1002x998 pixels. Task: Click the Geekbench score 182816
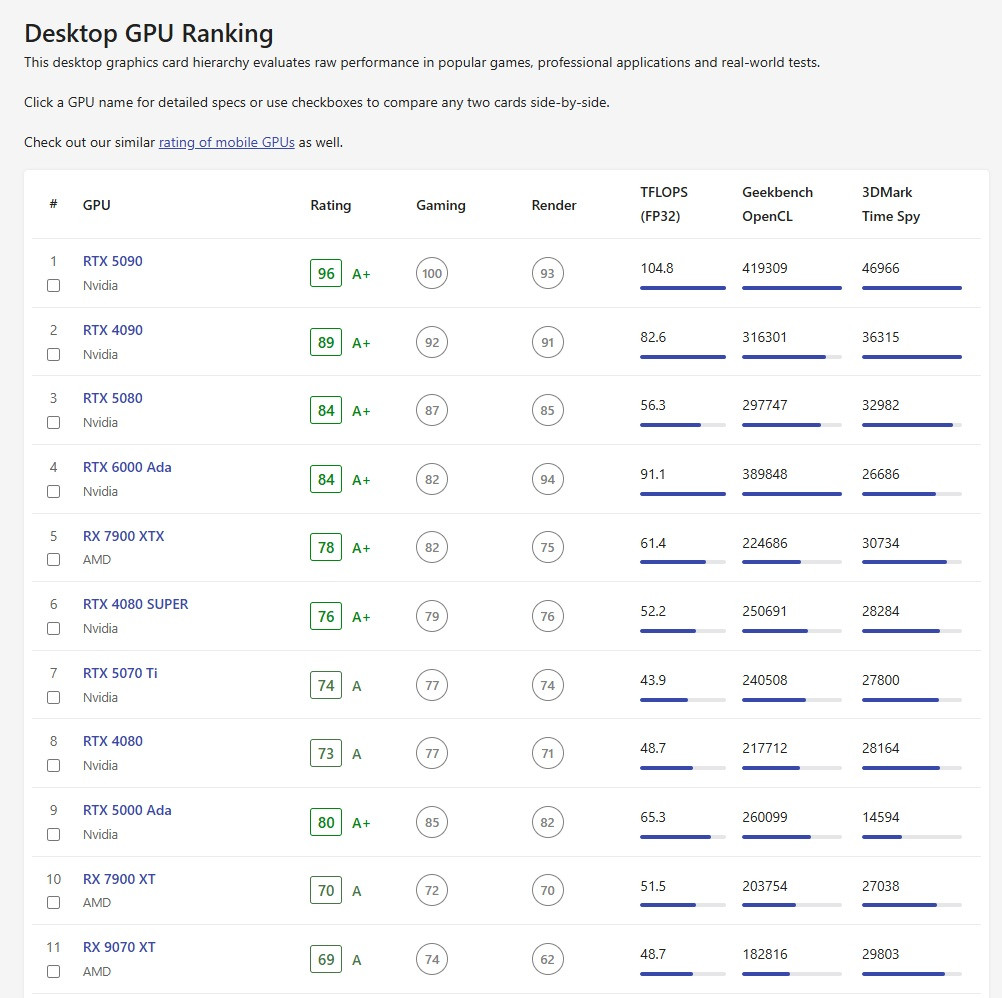(765, 955)
